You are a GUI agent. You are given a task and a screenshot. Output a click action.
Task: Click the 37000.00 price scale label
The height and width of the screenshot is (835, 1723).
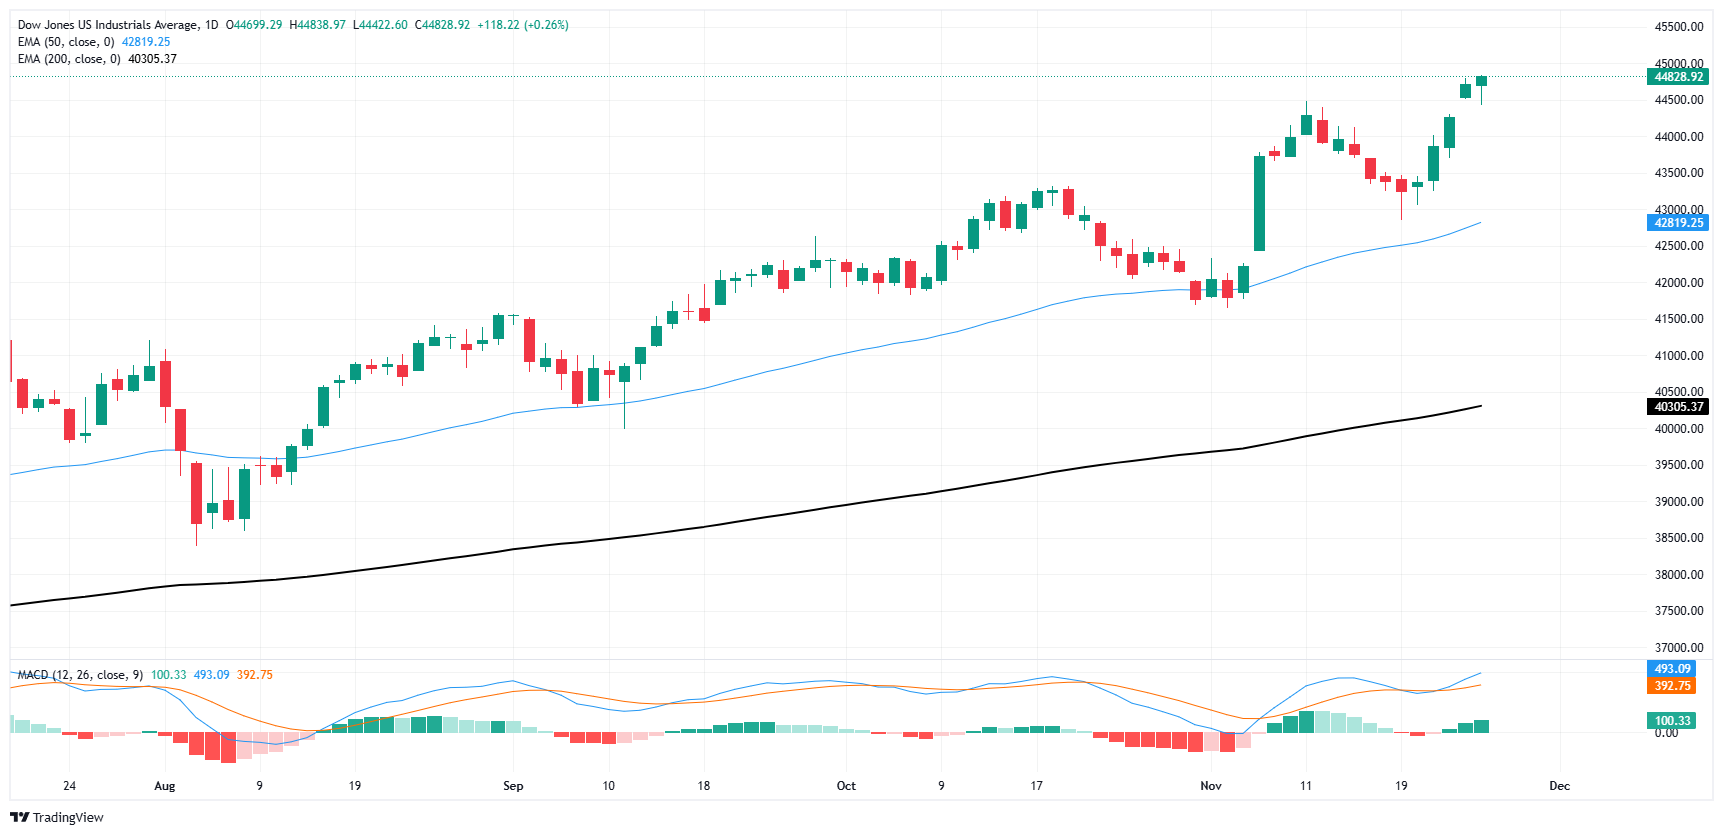pos(1679,648)
